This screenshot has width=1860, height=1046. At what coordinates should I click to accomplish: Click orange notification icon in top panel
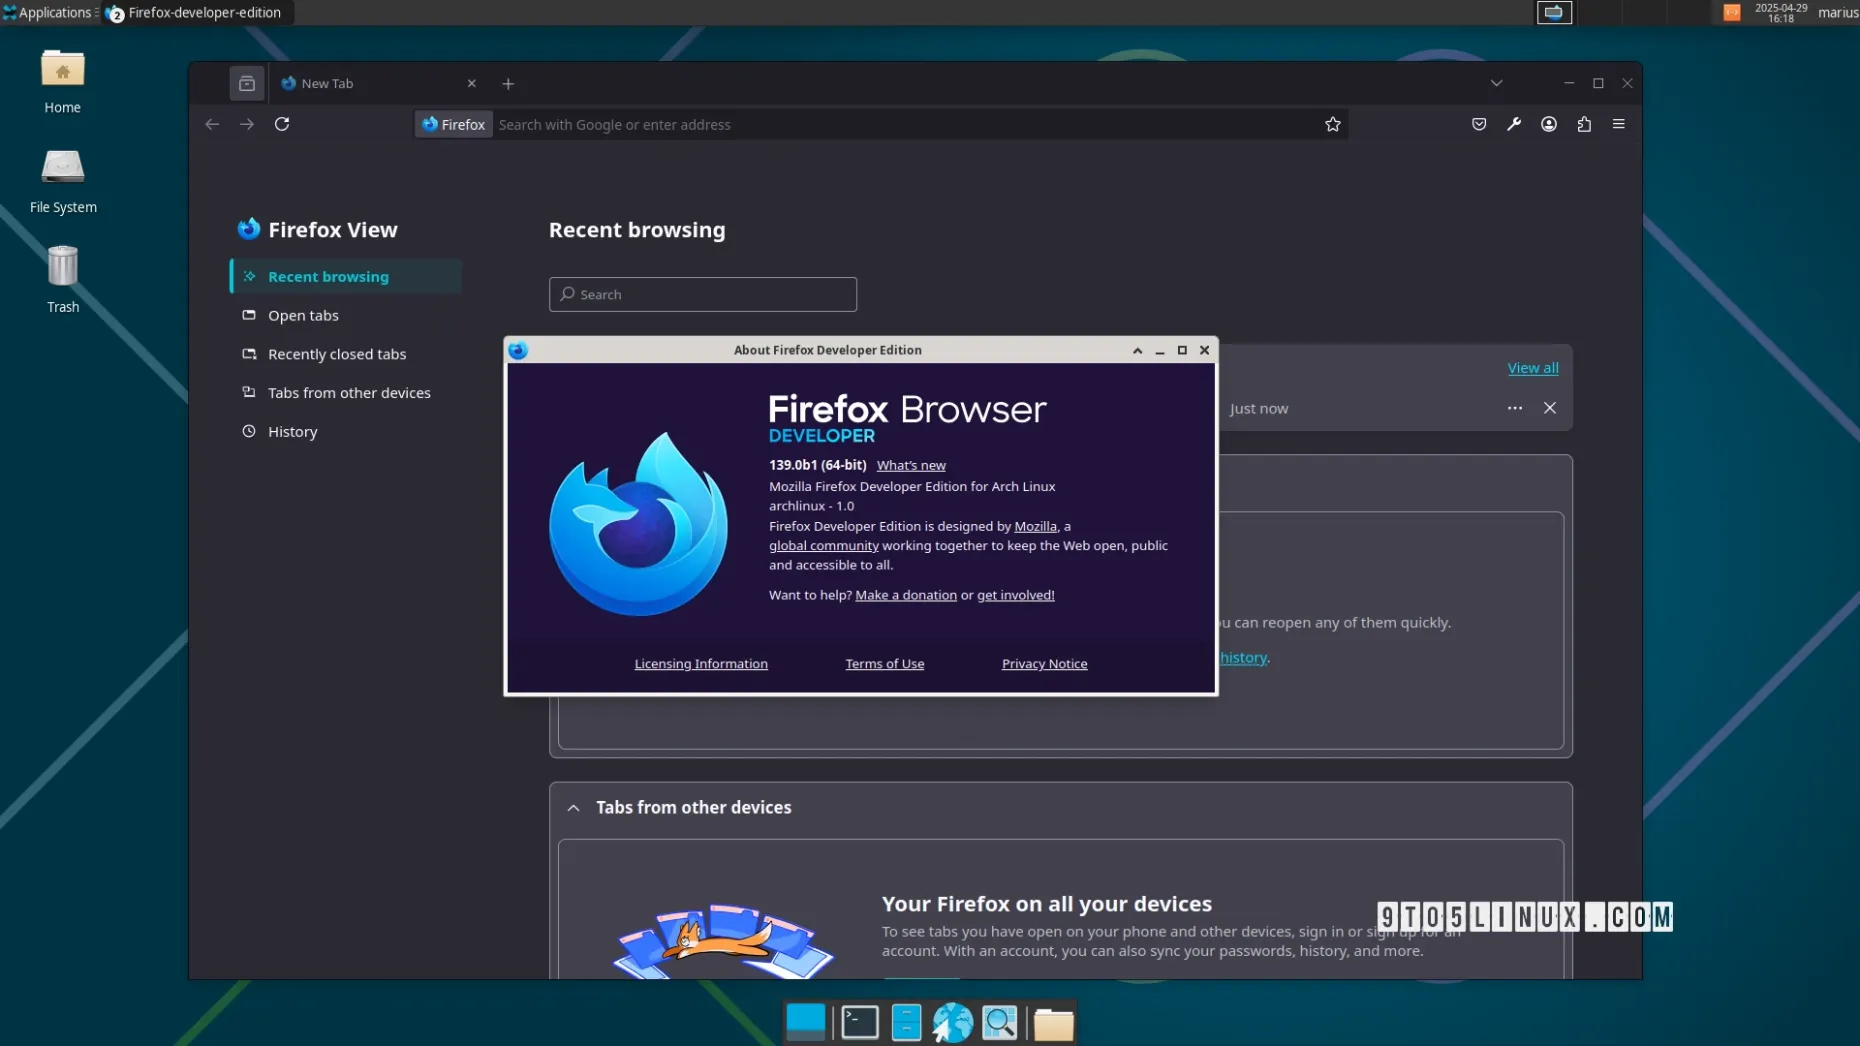coord(1732,12)
